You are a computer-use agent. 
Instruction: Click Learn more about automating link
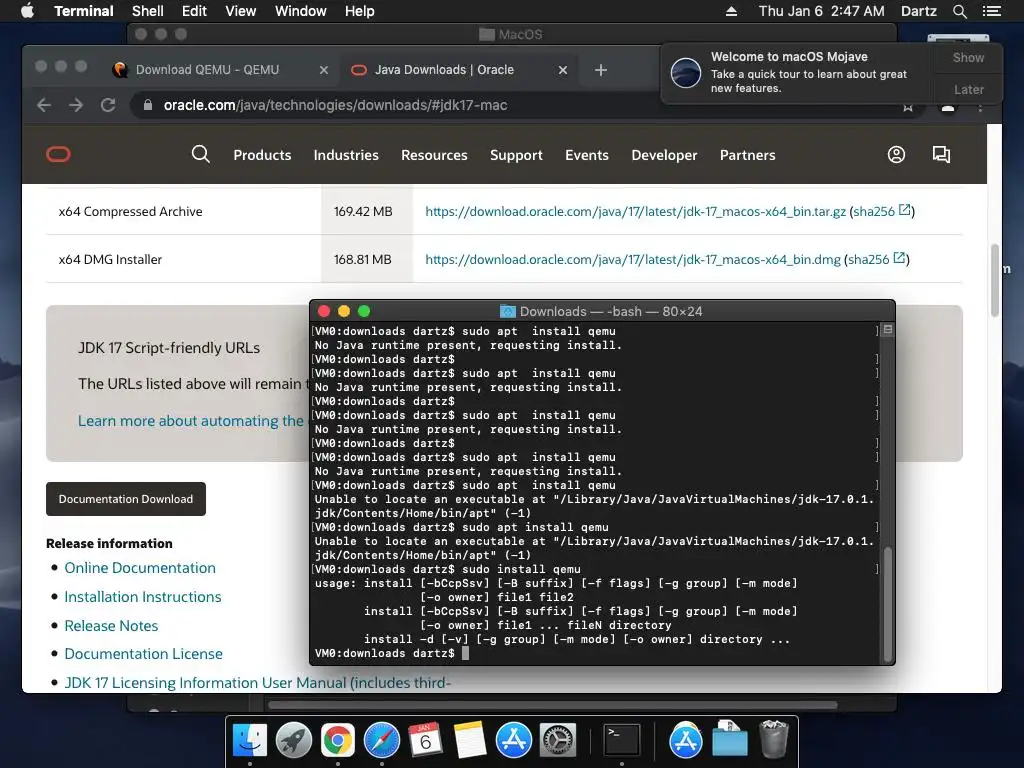191,421
